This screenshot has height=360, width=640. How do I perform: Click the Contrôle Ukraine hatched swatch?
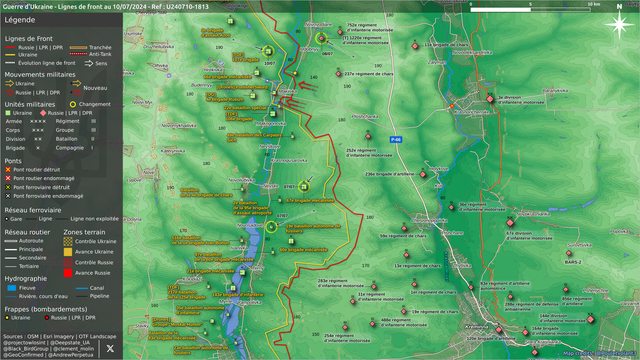[68, 241]
